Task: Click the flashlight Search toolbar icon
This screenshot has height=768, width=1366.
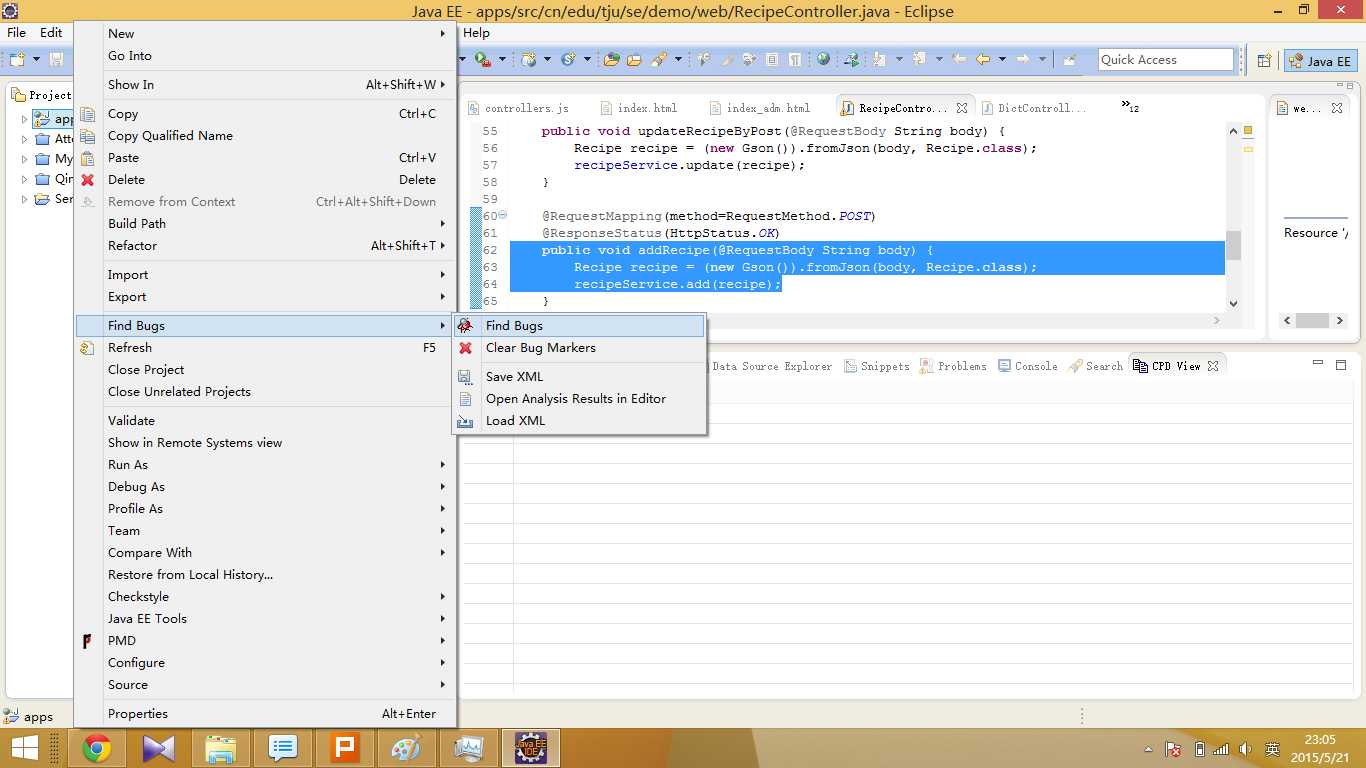Action: 659,60
